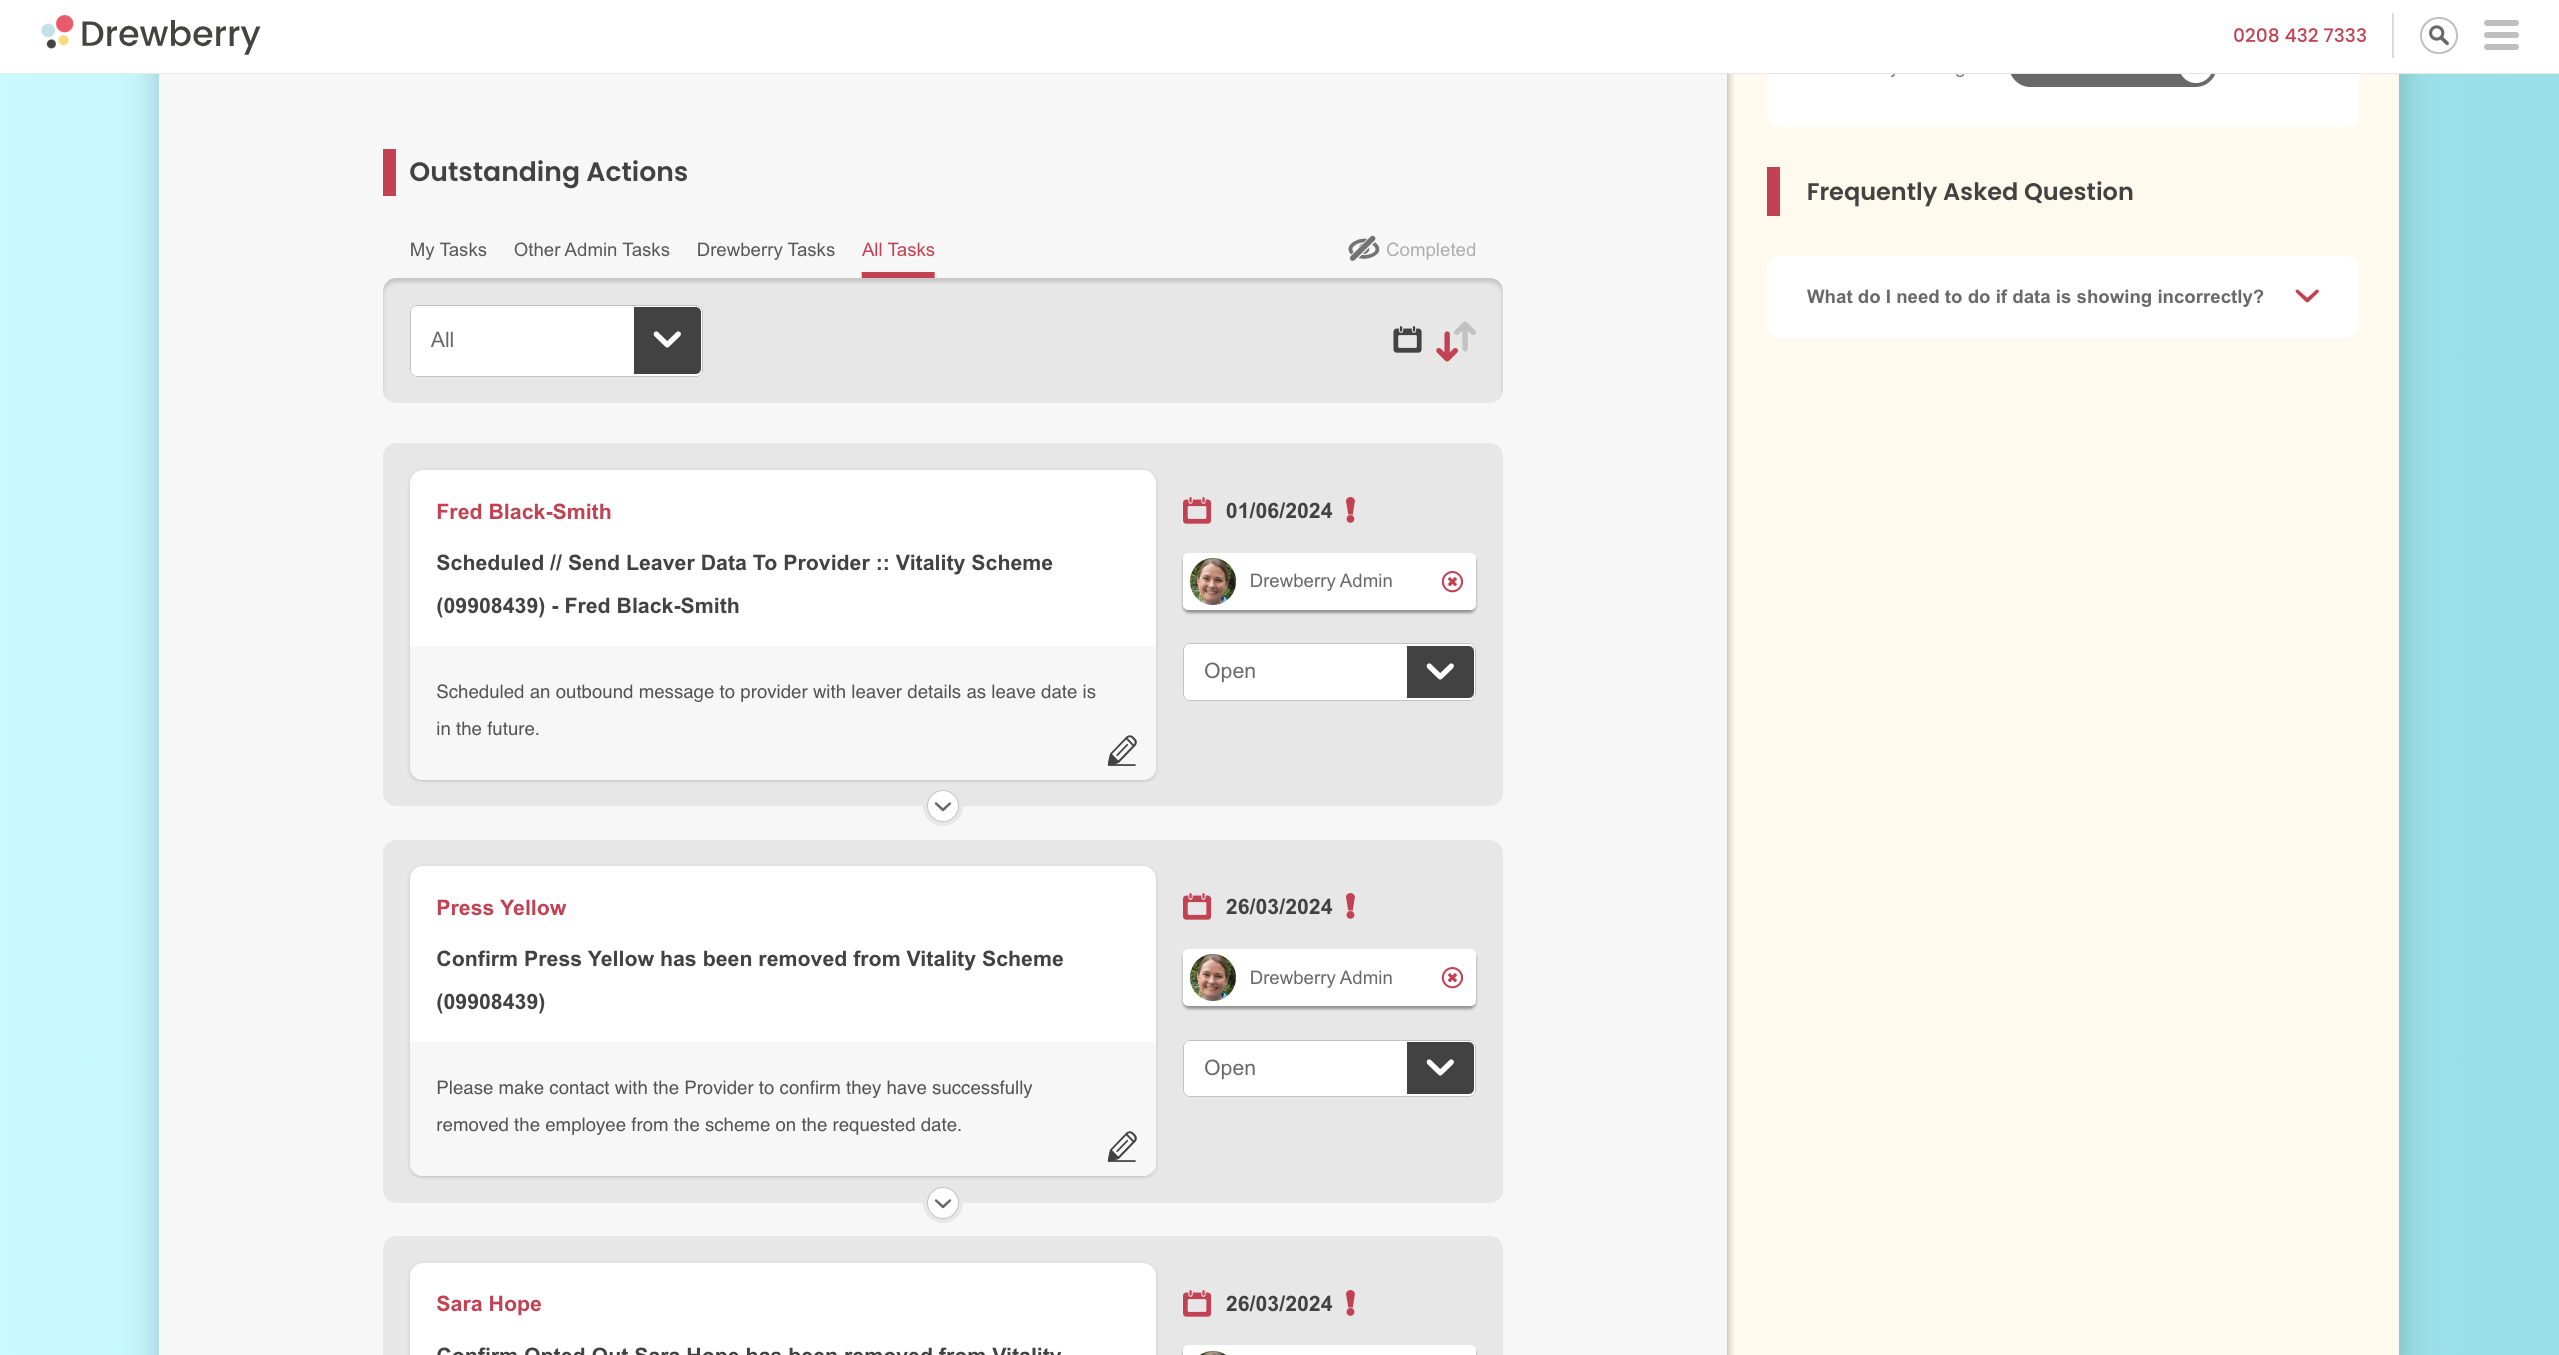Edit the Fred Black-Smith task note with pencil
This screenshot has width=2559, height=1355.
tap(1122, 751)
